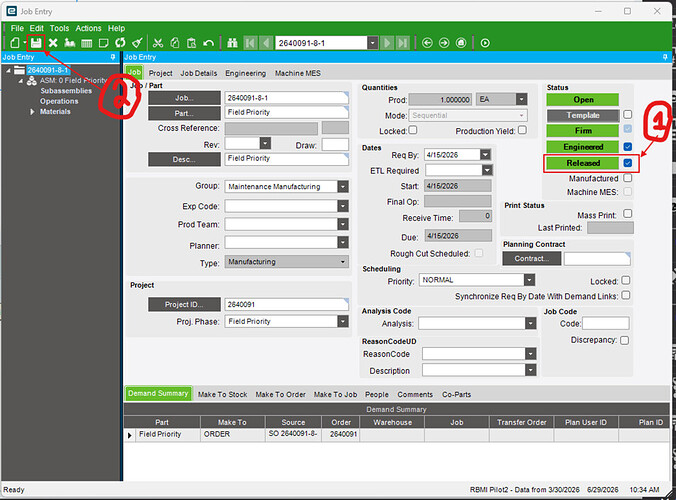Cut using the scissors toolbar icon
Screen dimensions: 676x500
coord(158,43)
